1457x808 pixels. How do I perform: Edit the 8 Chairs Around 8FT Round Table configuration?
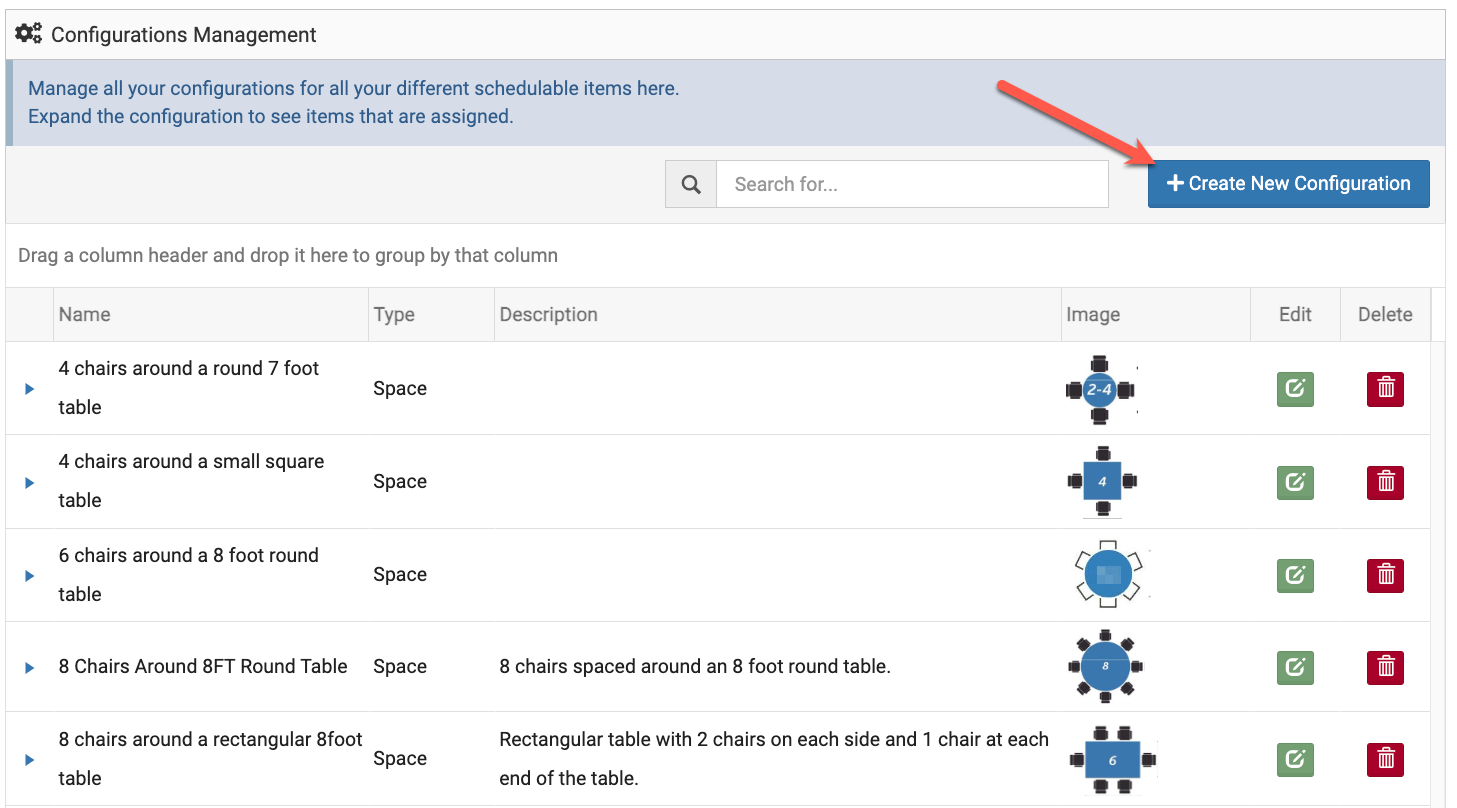[1295, 666]
